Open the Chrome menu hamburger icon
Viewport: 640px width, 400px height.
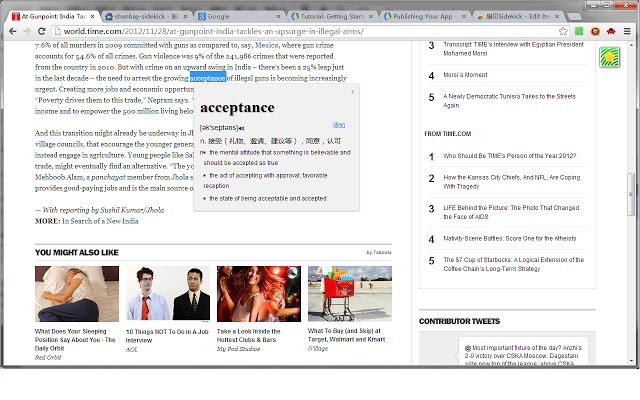(x=627, y=31)
